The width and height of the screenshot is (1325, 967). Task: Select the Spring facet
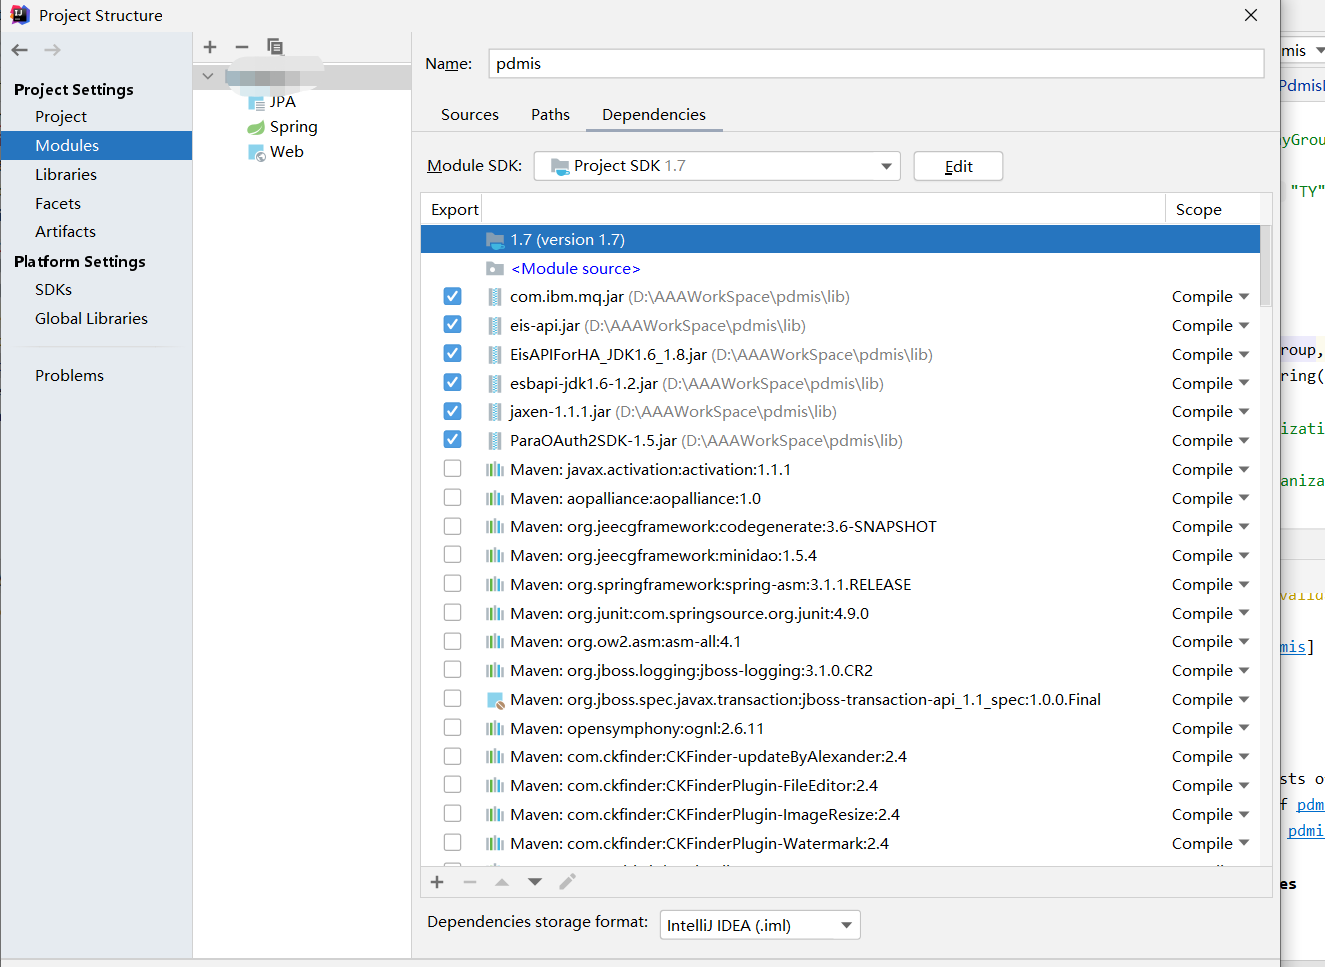click(x=283, y=127)
